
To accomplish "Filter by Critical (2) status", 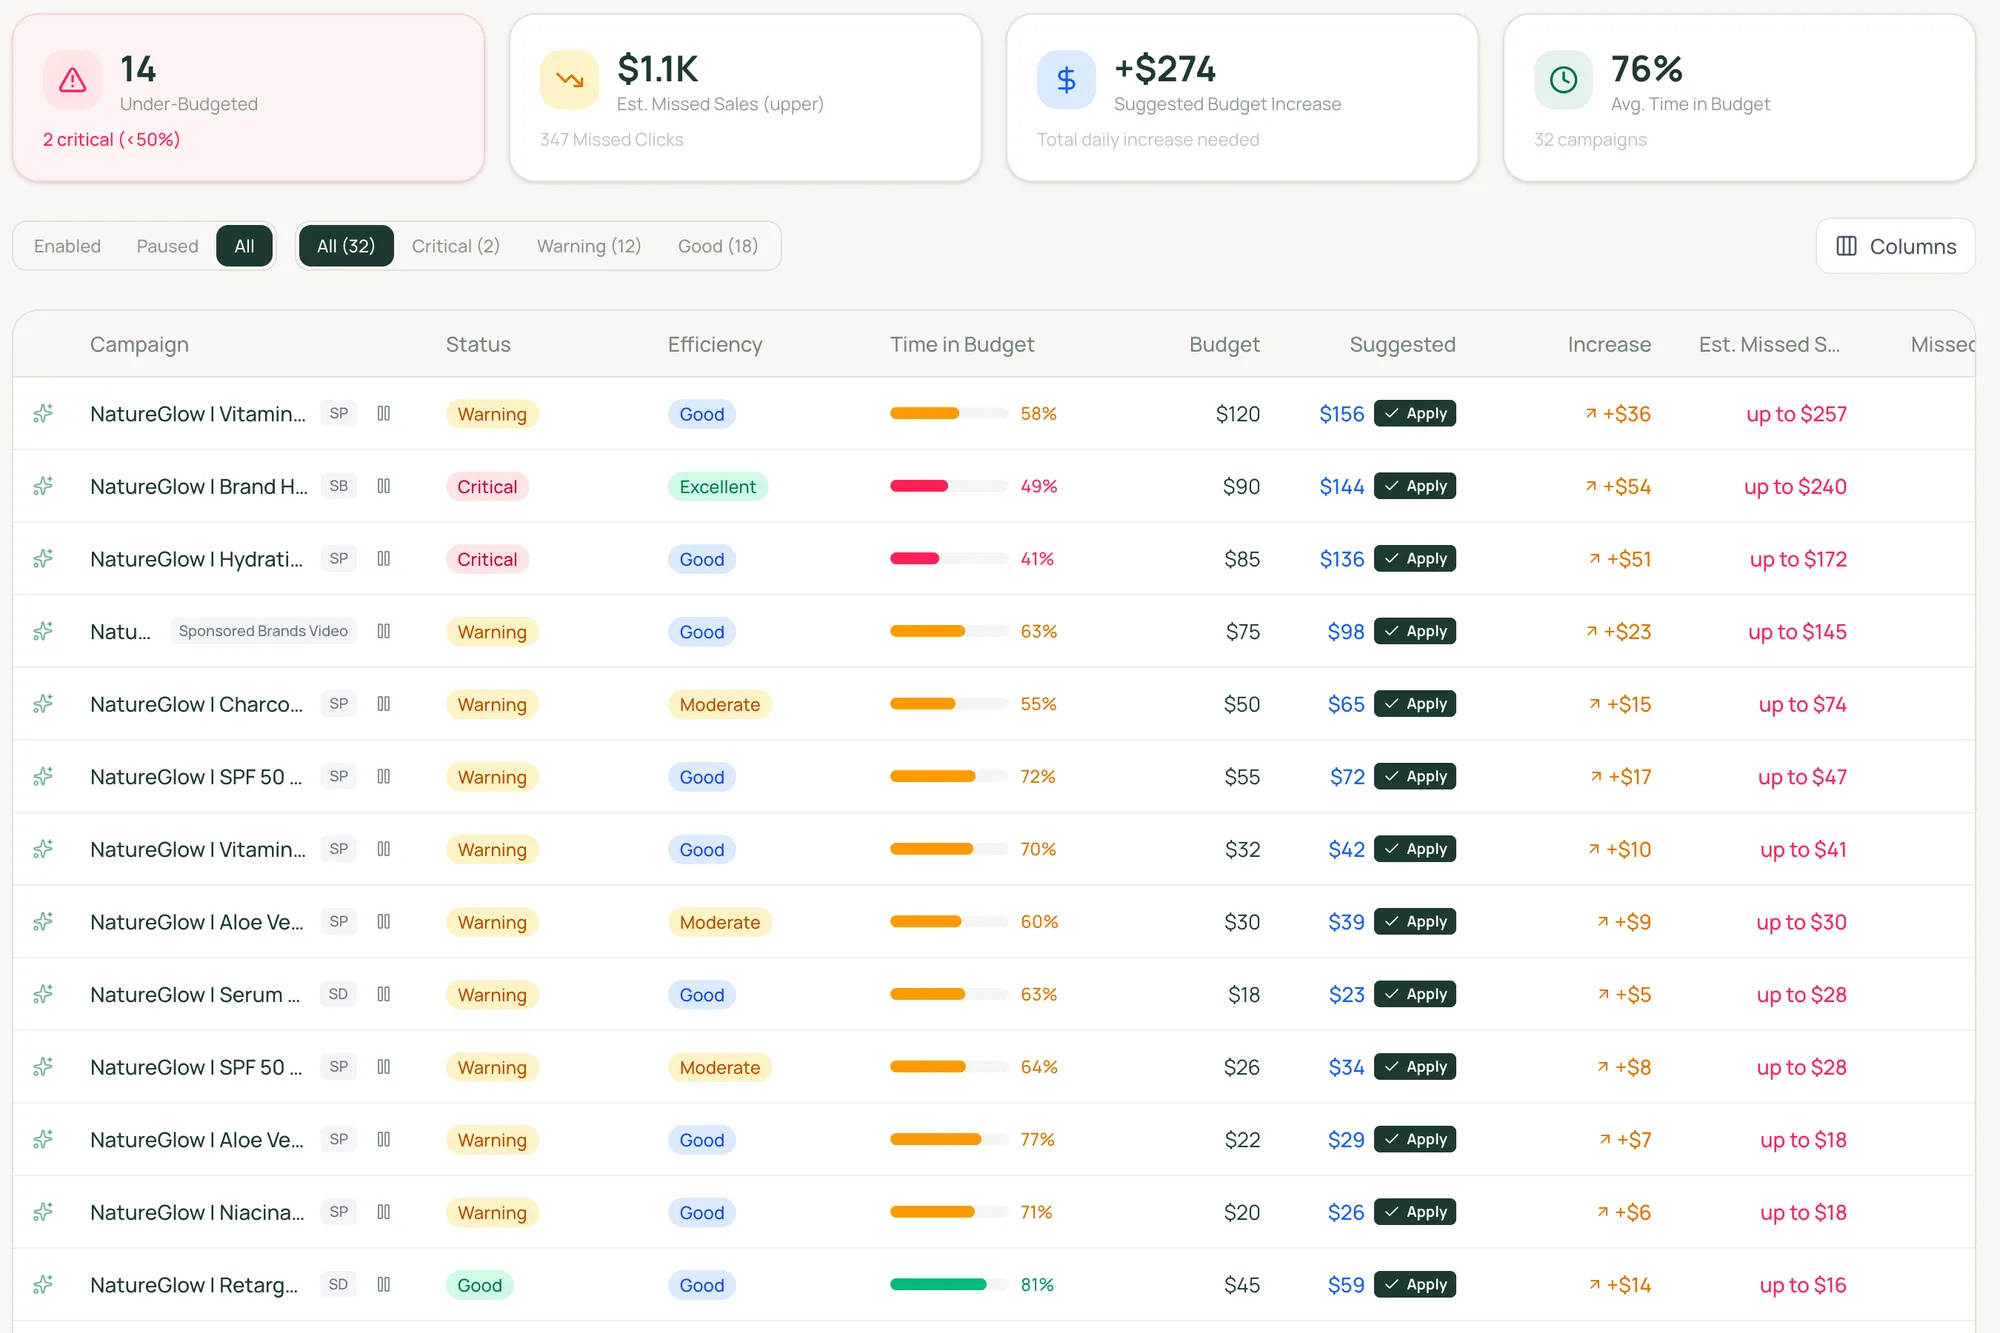I will 455,246.
